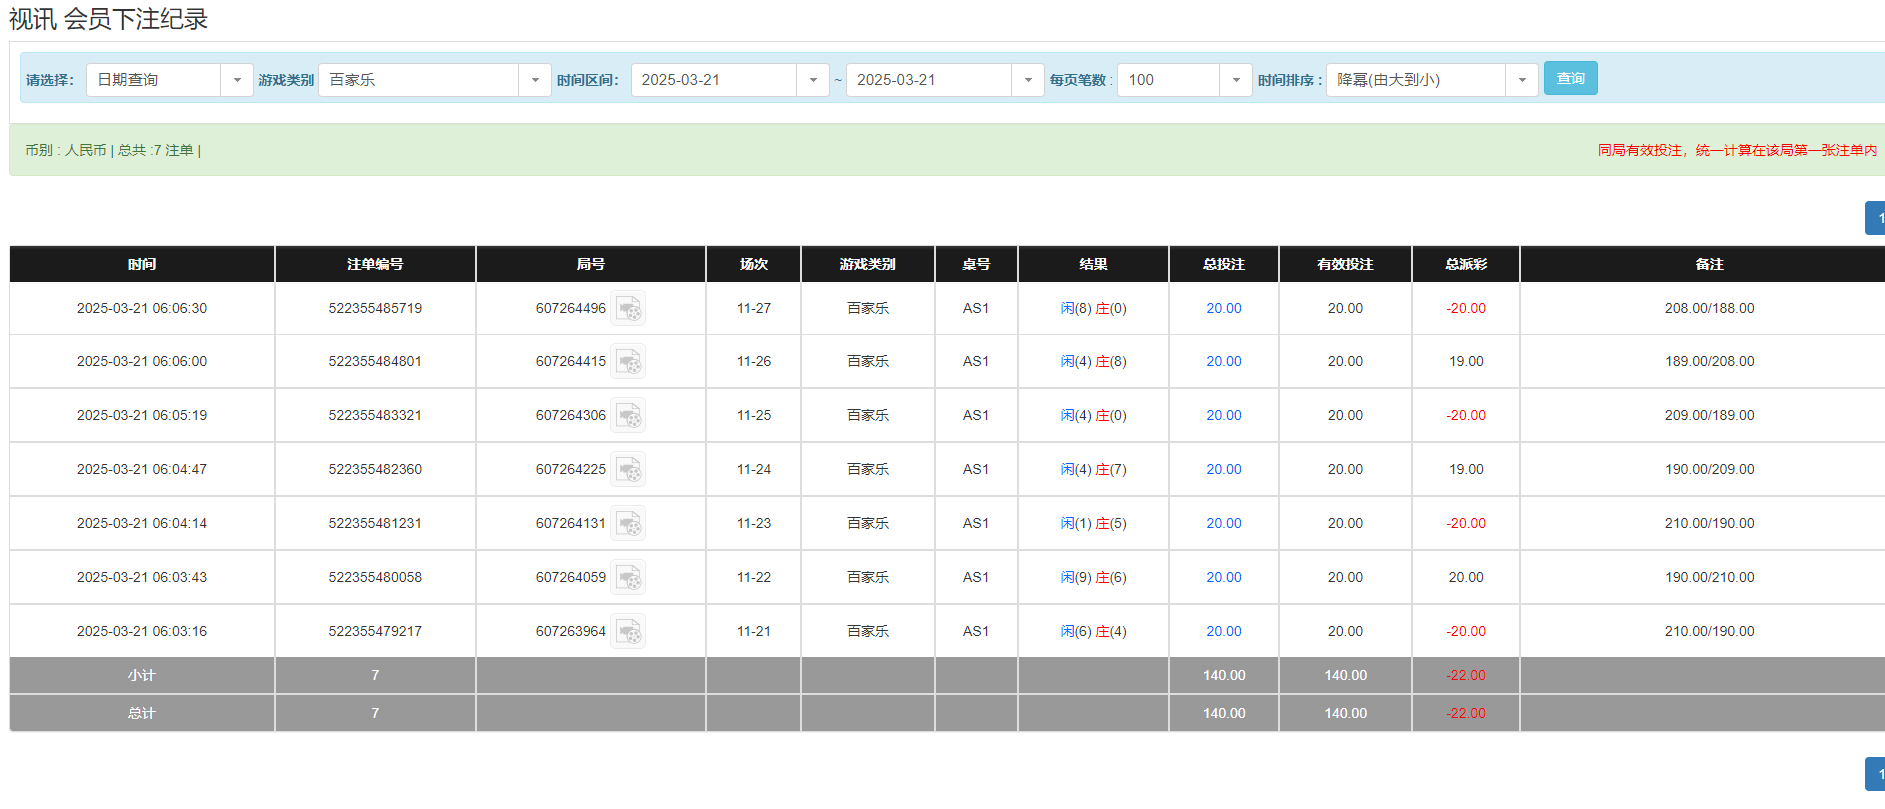Click video icon next to round 607263964
The width and height of the screenshot is (1885, 809).
[628, 632]
